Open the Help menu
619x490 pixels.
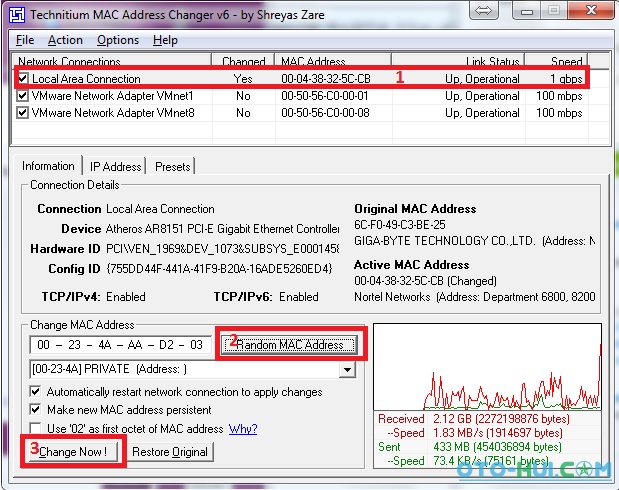click(165, 40)
